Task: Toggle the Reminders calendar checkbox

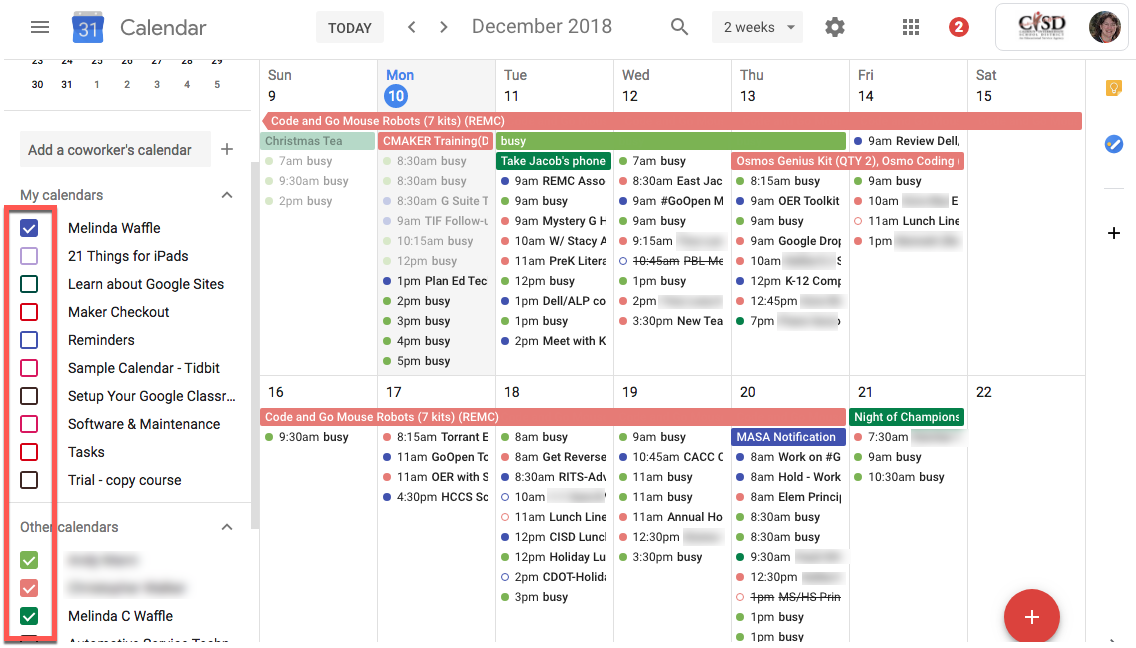Action: (29, 340)
